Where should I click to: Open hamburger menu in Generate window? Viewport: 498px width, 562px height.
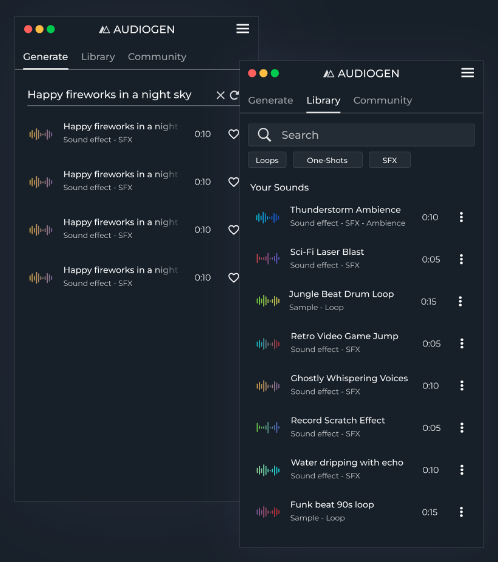tap(243, 29)
